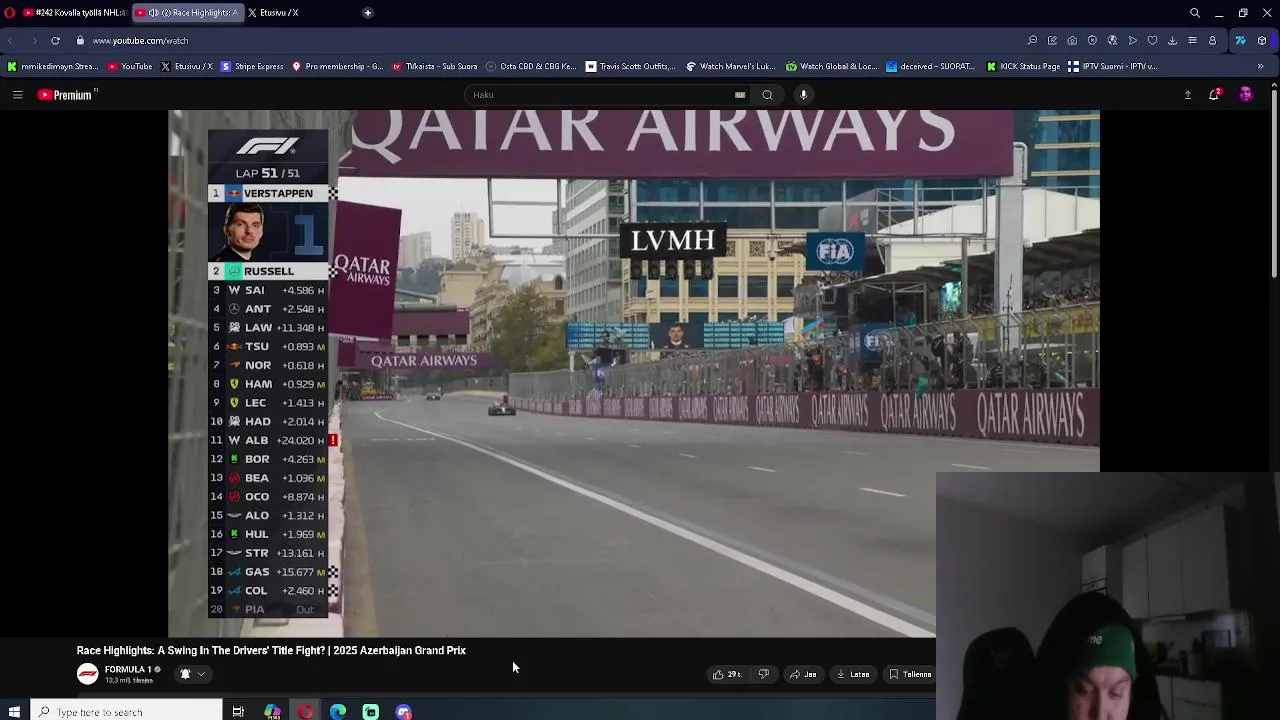Click the F1 race video player
Image resolution: width=1280 pixels, height=720 pixels.
pos(634,373)
